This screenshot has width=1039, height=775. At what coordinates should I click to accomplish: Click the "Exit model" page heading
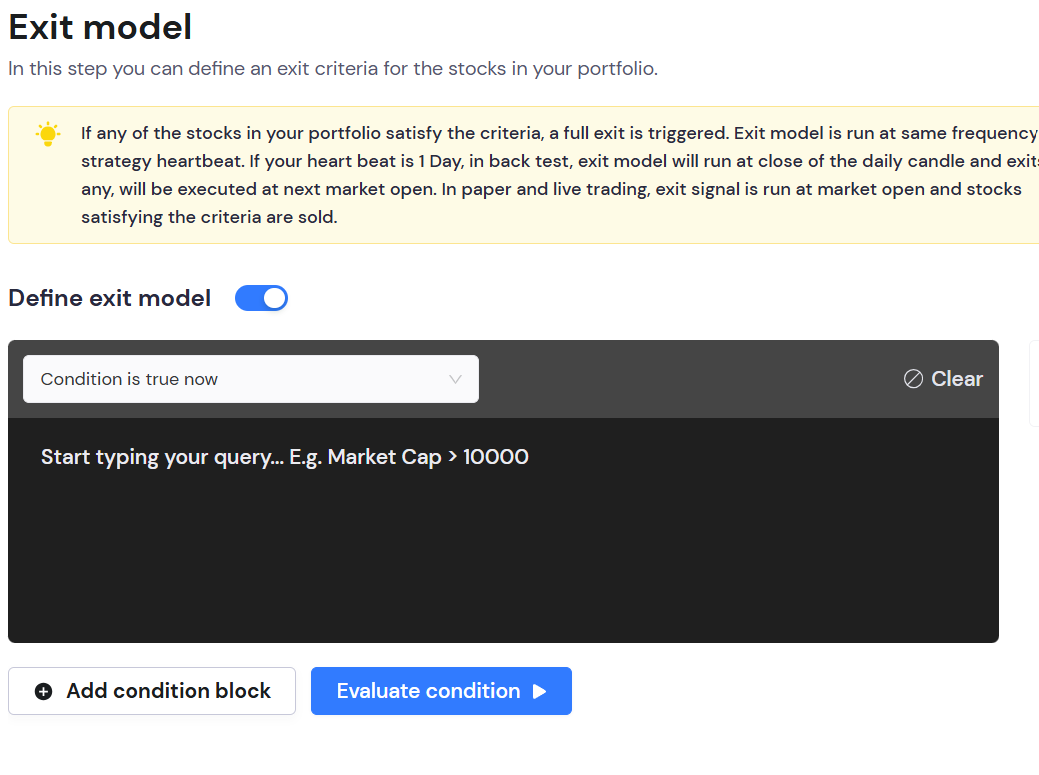click(x=100, y=27)
